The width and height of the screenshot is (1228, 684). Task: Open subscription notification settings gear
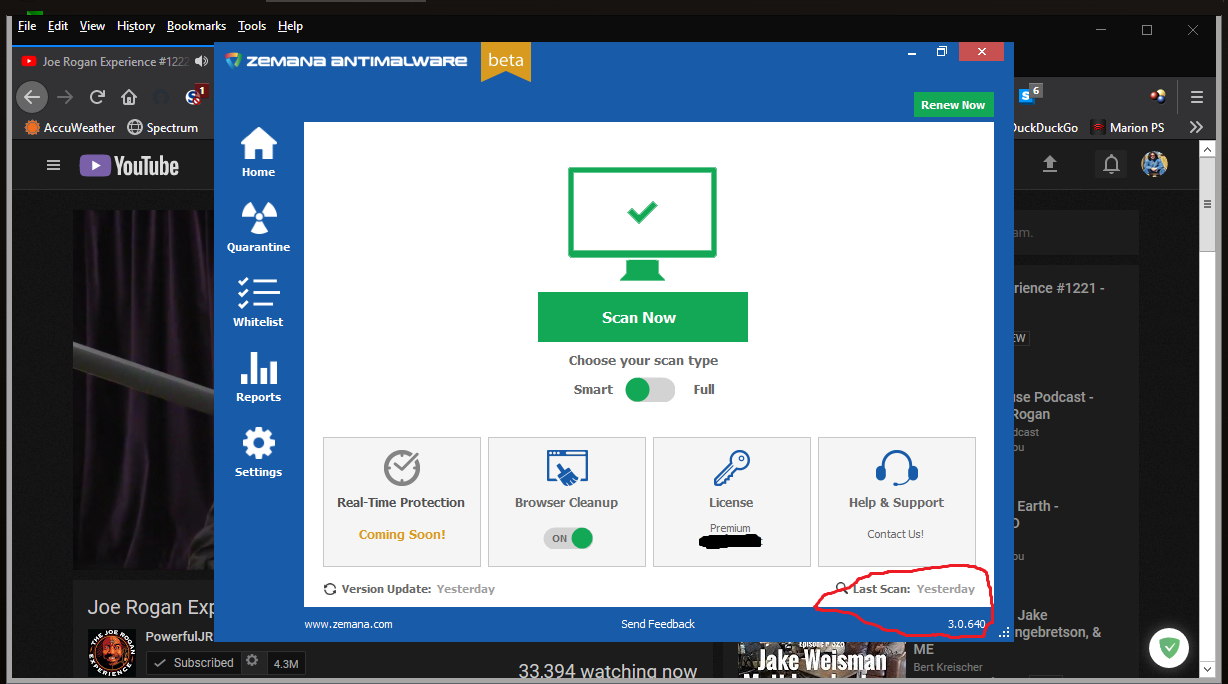coord(252,661)
